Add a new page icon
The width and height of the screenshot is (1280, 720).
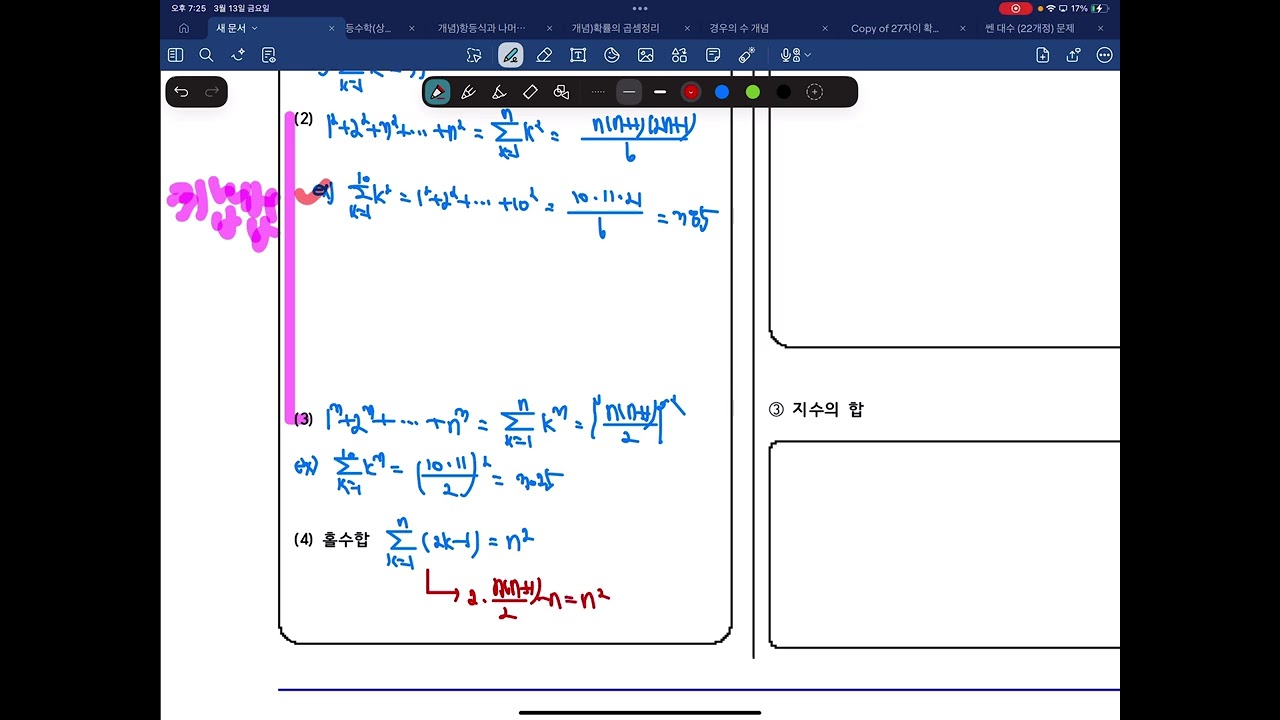click(1042, 55)
